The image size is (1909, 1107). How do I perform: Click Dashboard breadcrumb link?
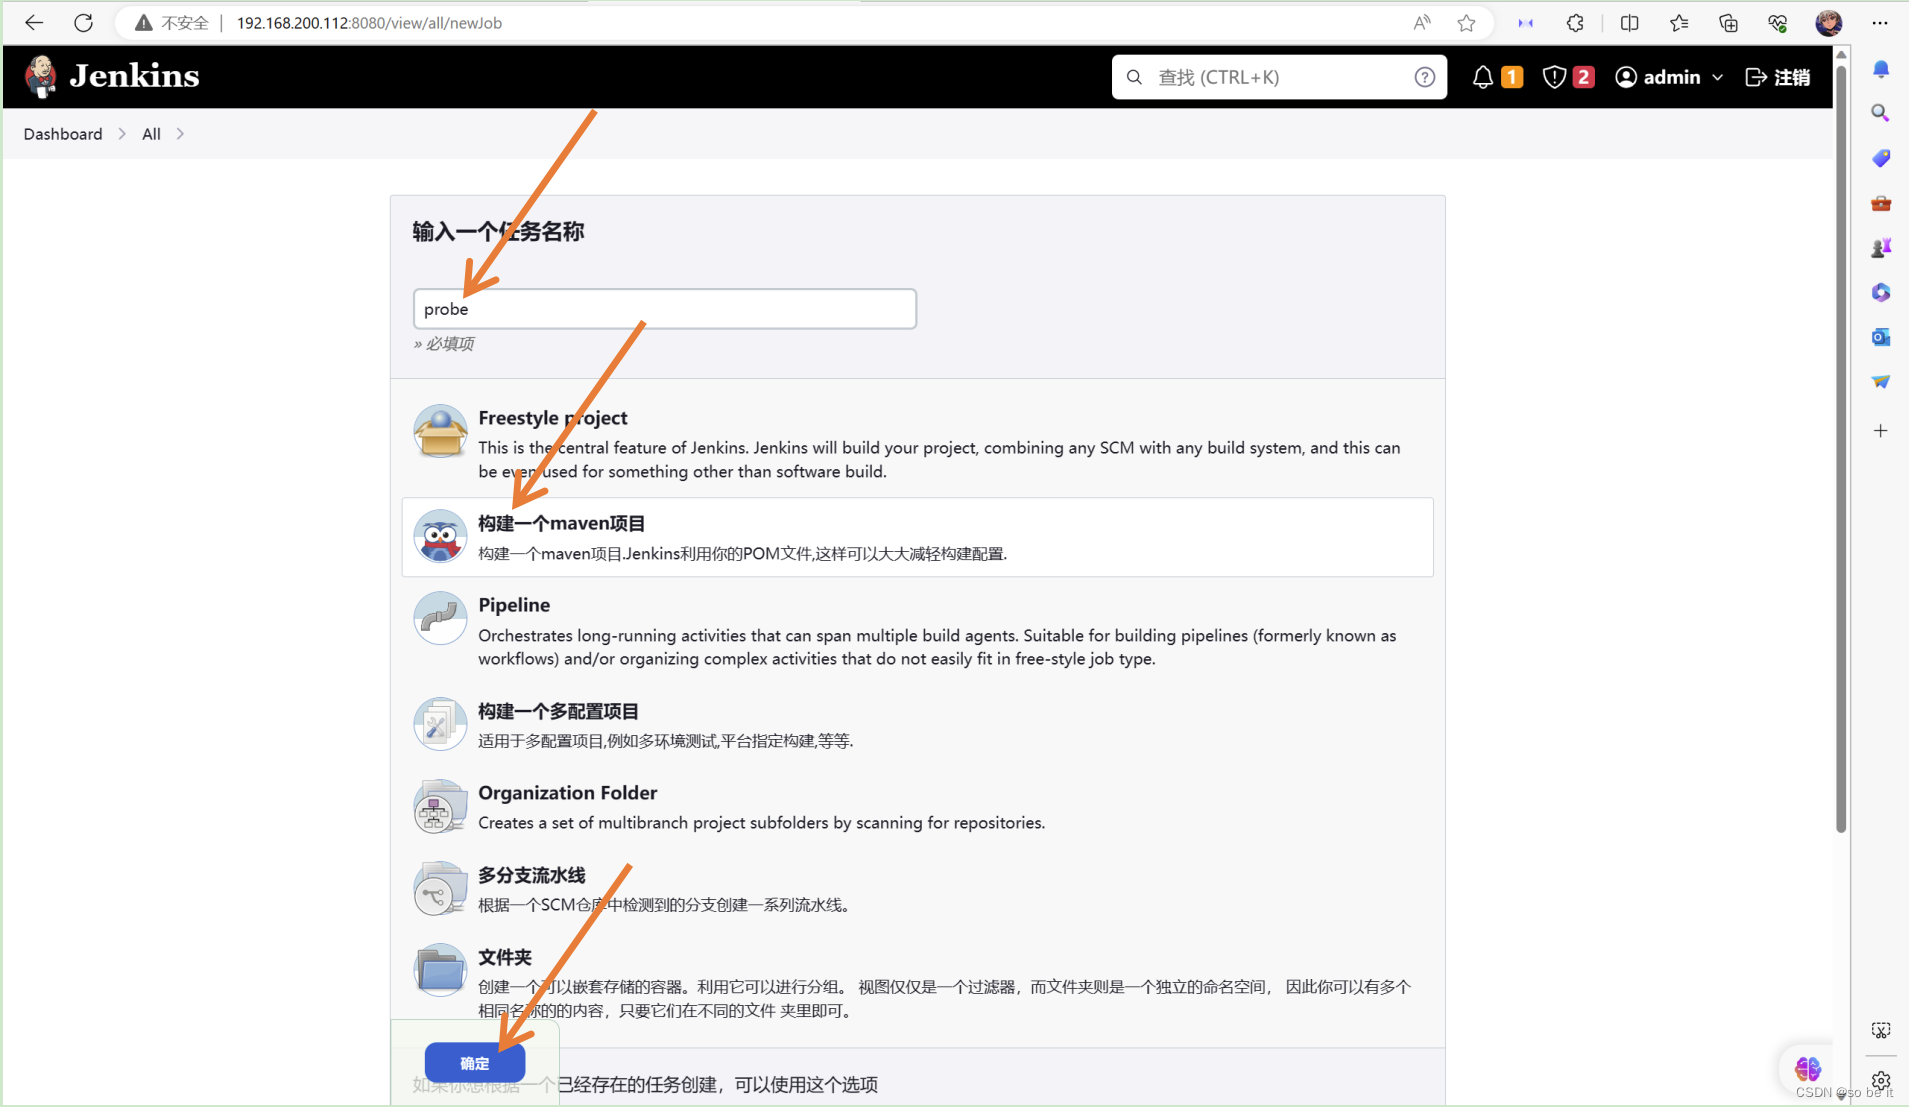coord(63,134)
